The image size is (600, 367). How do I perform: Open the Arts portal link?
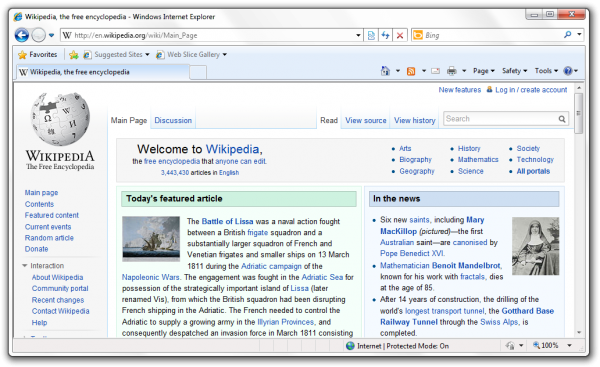click(x=405, y=148)
